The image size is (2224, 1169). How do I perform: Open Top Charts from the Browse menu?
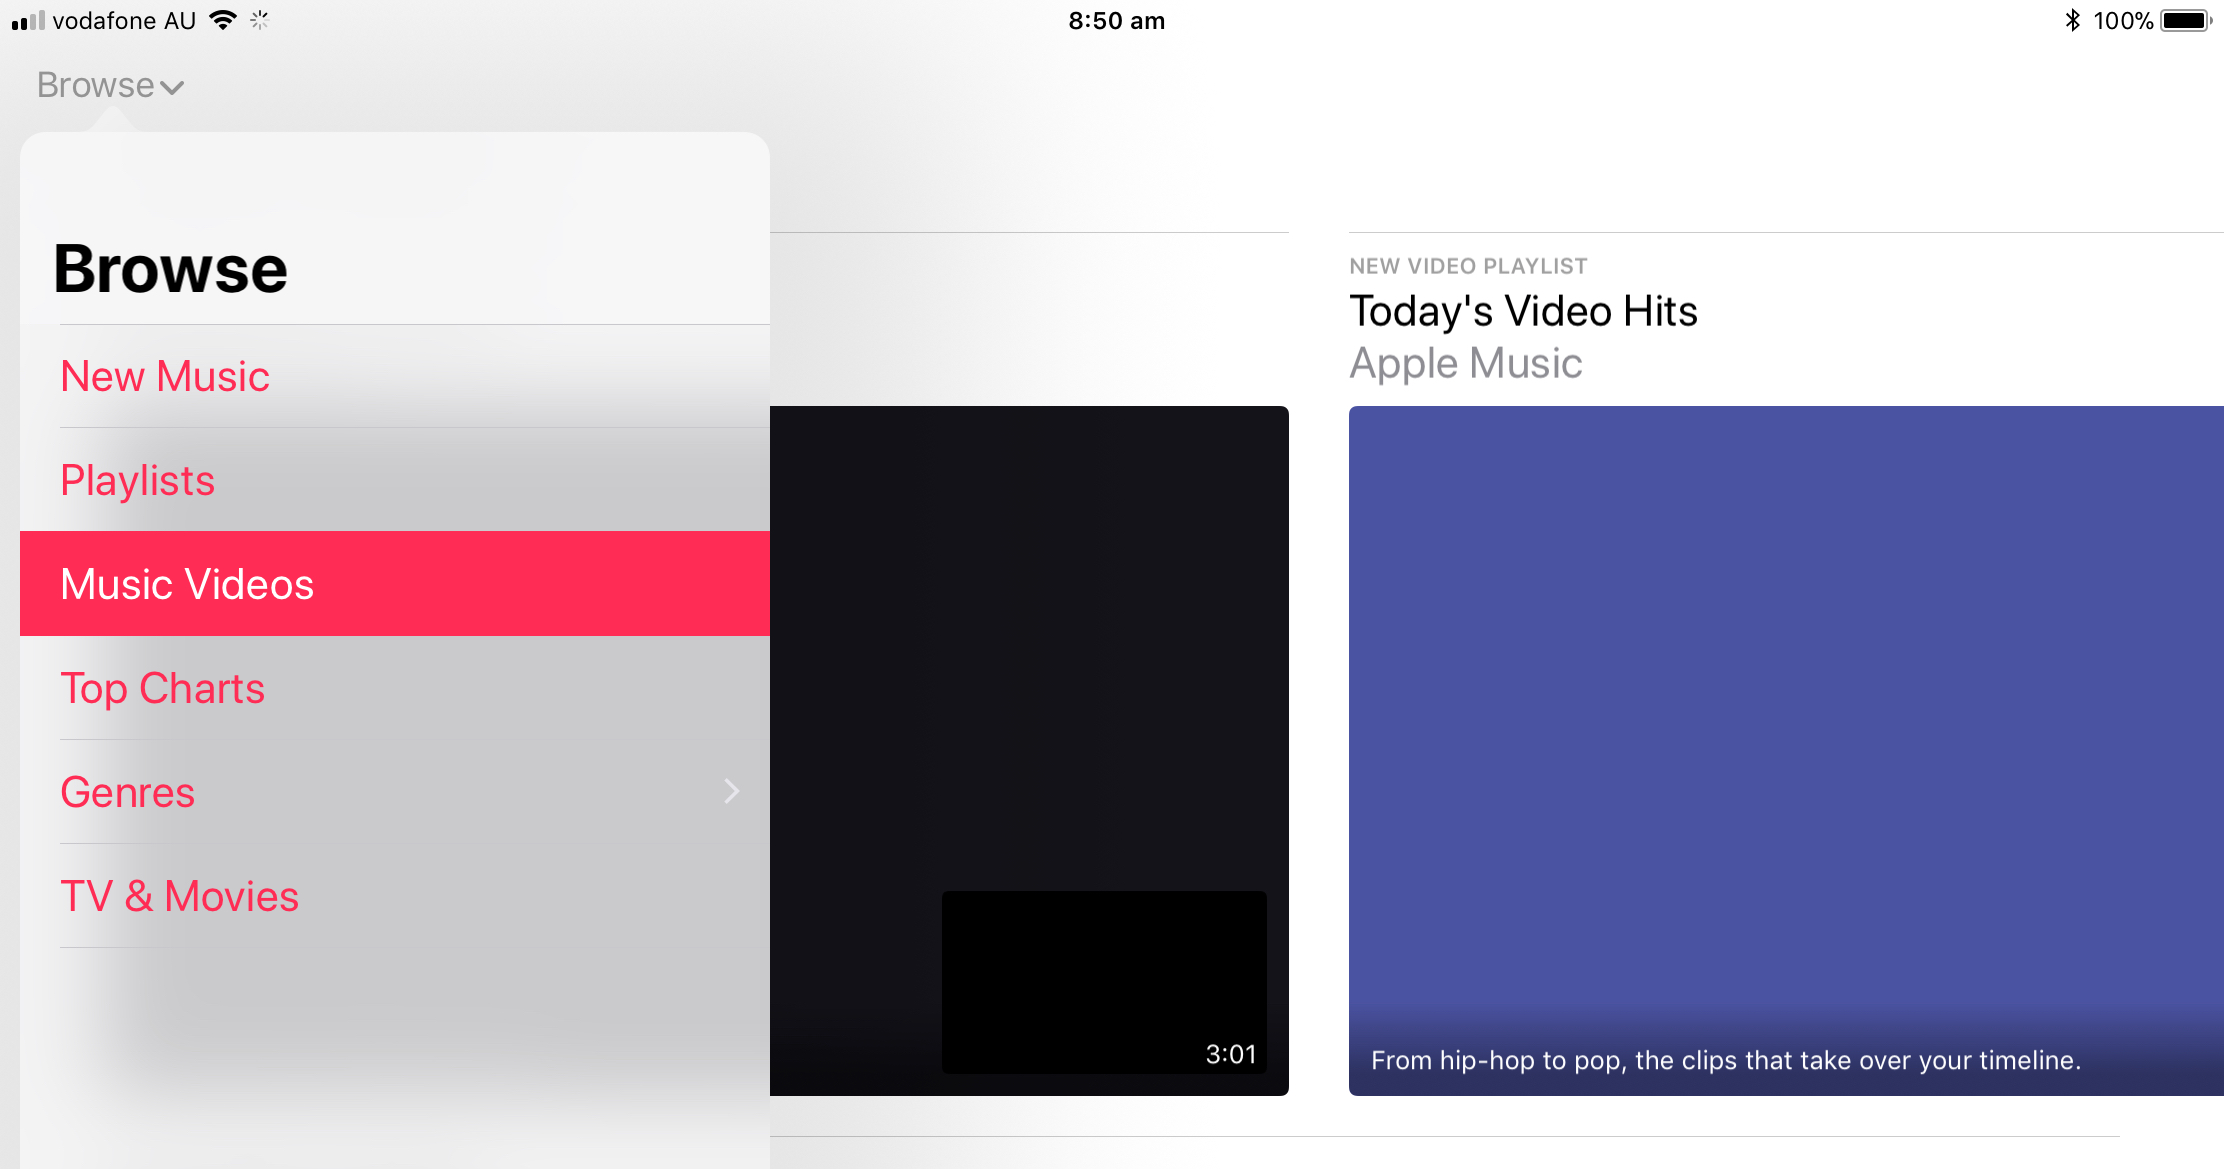pos(395,688)
